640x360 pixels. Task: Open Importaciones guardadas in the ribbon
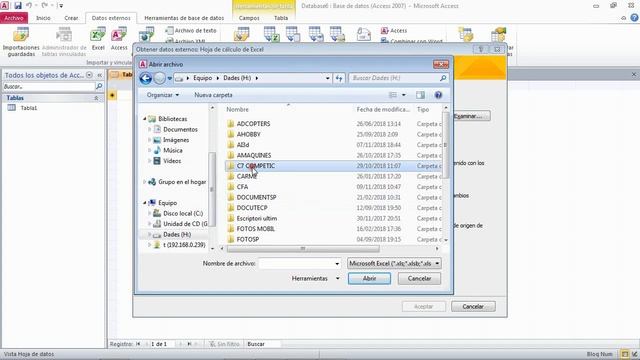pyautogui.click(x=21, y=42)
